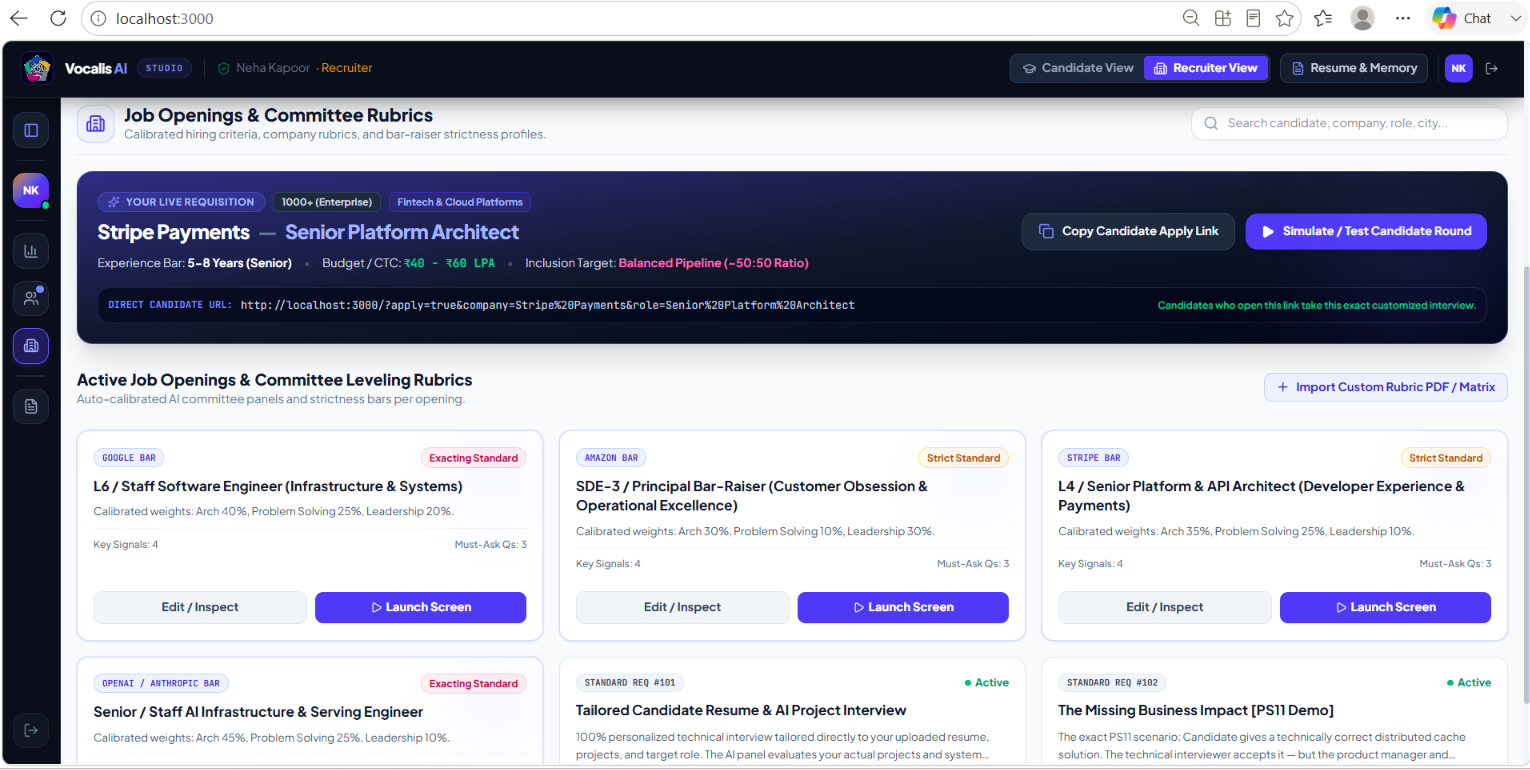The height and width of the screenshot is (770, 1530).
Task: Click the browser back arrow
Action: (x=18, y=18)
